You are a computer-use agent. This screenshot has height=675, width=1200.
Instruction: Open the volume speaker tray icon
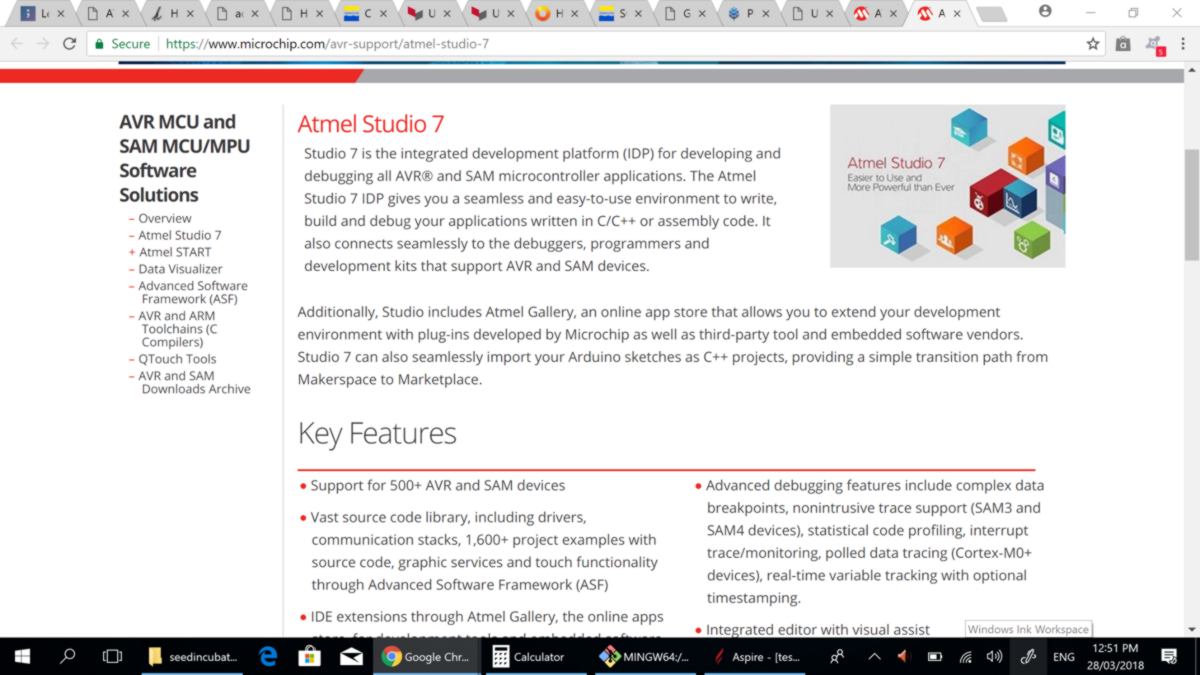point(994,657)
